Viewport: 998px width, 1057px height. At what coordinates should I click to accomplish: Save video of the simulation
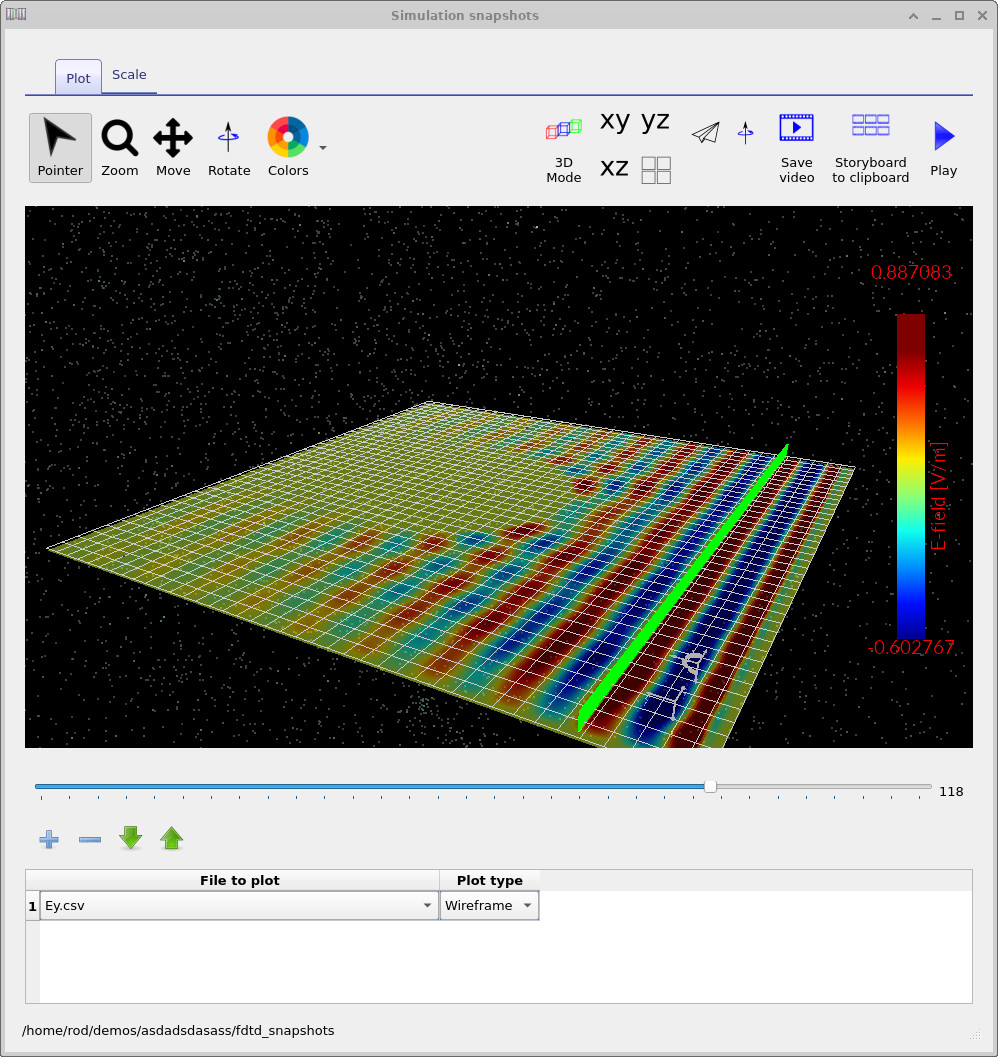[x=796, y=149]
